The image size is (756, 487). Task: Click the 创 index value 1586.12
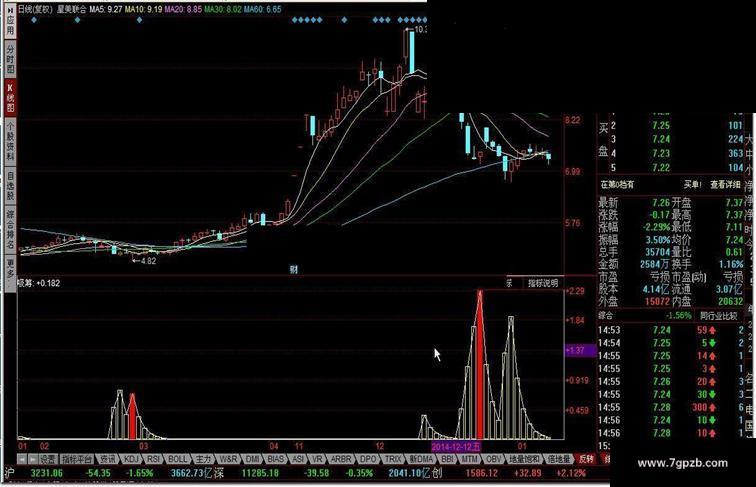[x=482, y=473]
